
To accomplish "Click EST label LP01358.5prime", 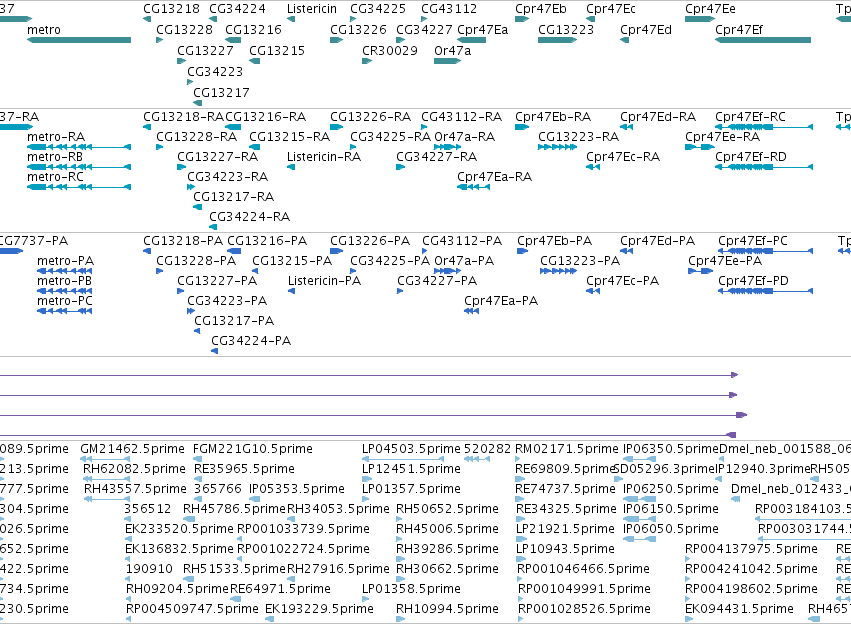I will tap(411, 589).
